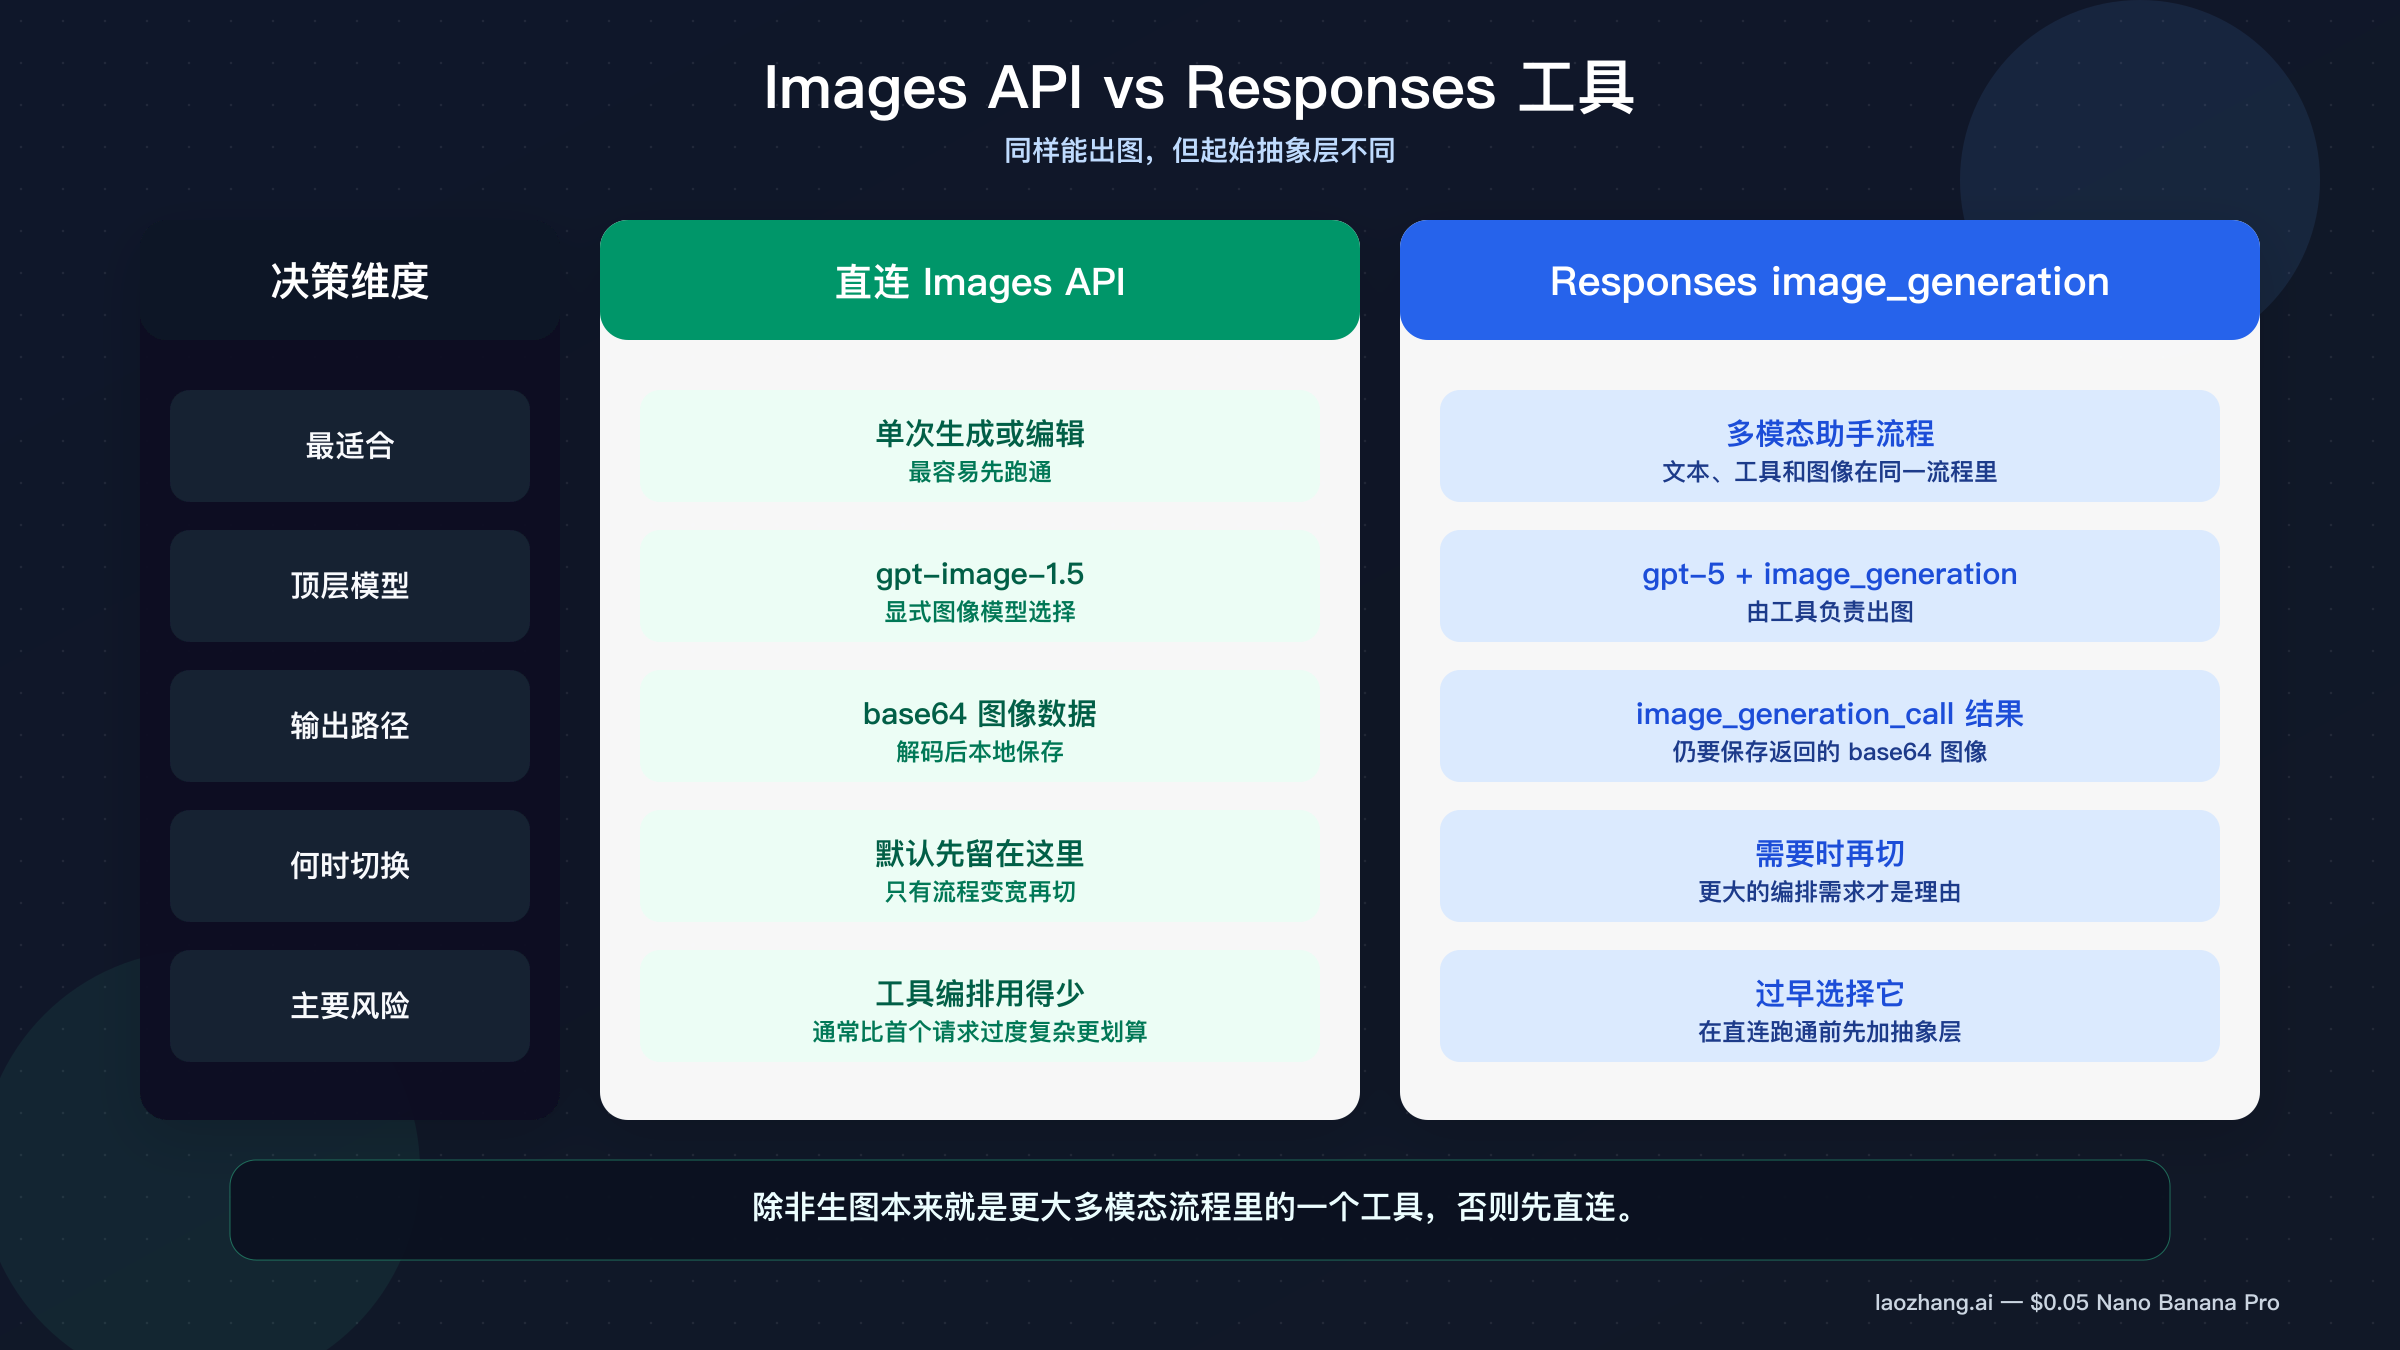
Task: Click the 需要时再切 card
Action: pos(1828,866)
